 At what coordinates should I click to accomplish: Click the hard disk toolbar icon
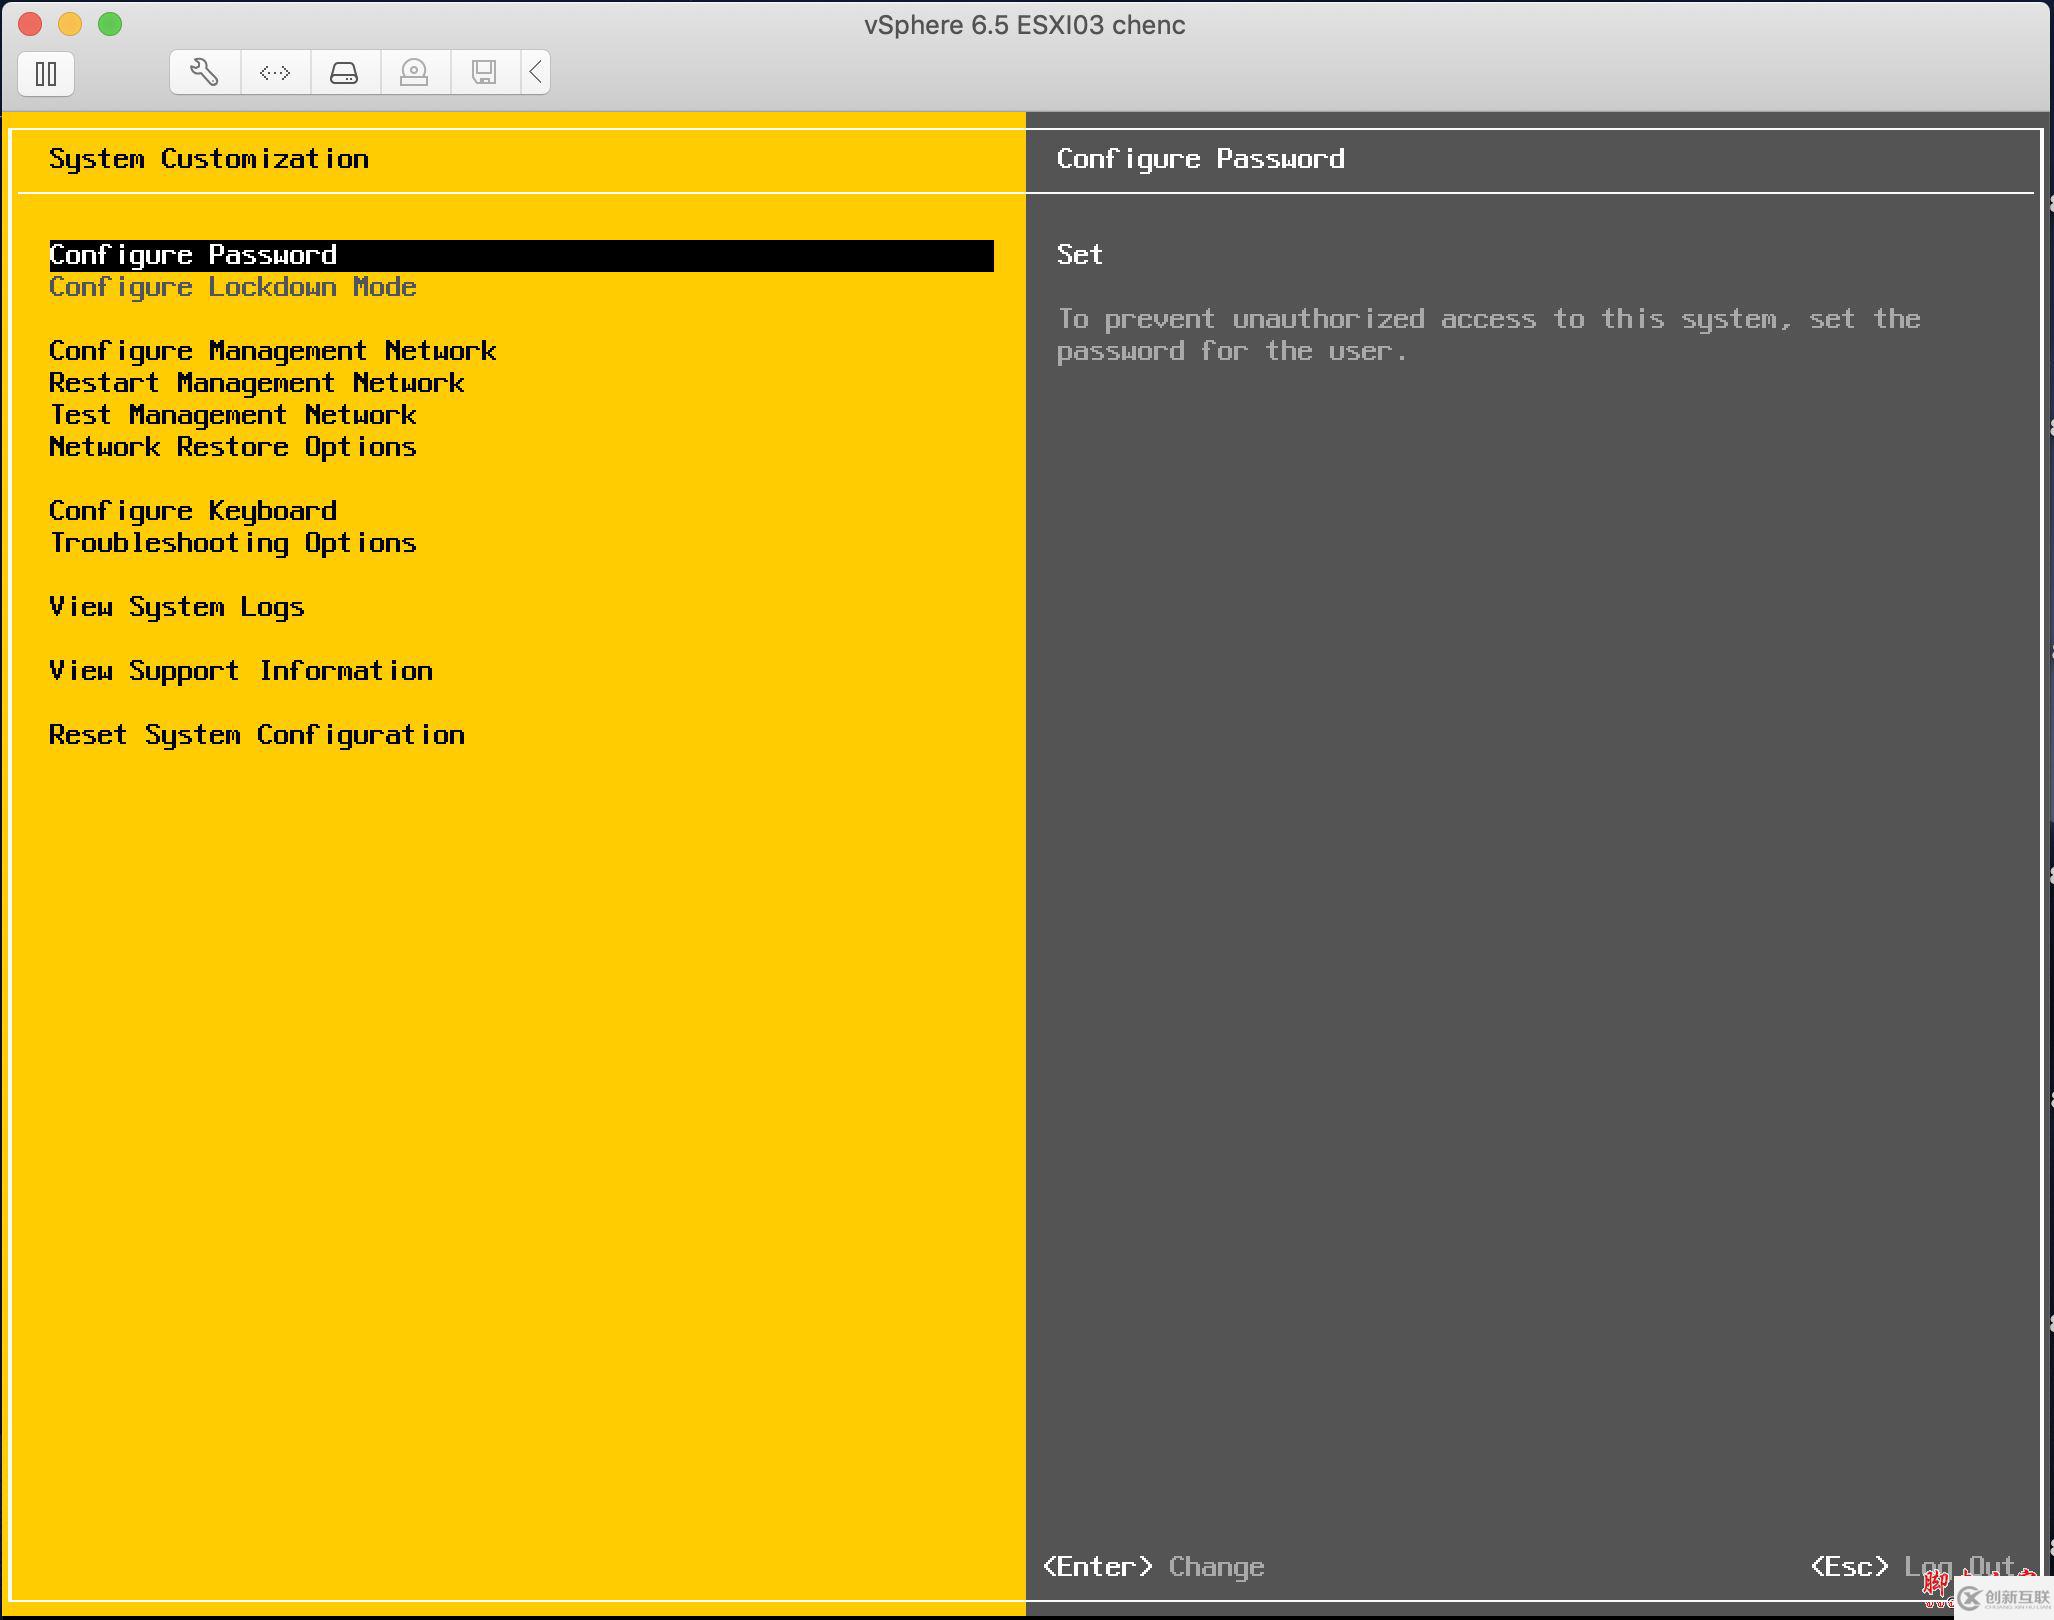pos(345,71)
